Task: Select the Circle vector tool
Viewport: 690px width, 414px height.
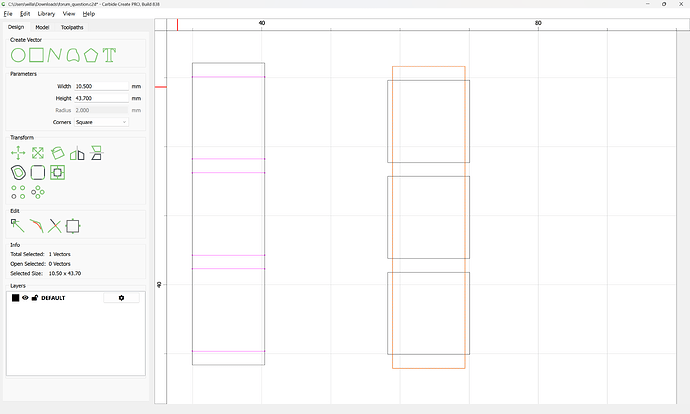Action: 18,54
